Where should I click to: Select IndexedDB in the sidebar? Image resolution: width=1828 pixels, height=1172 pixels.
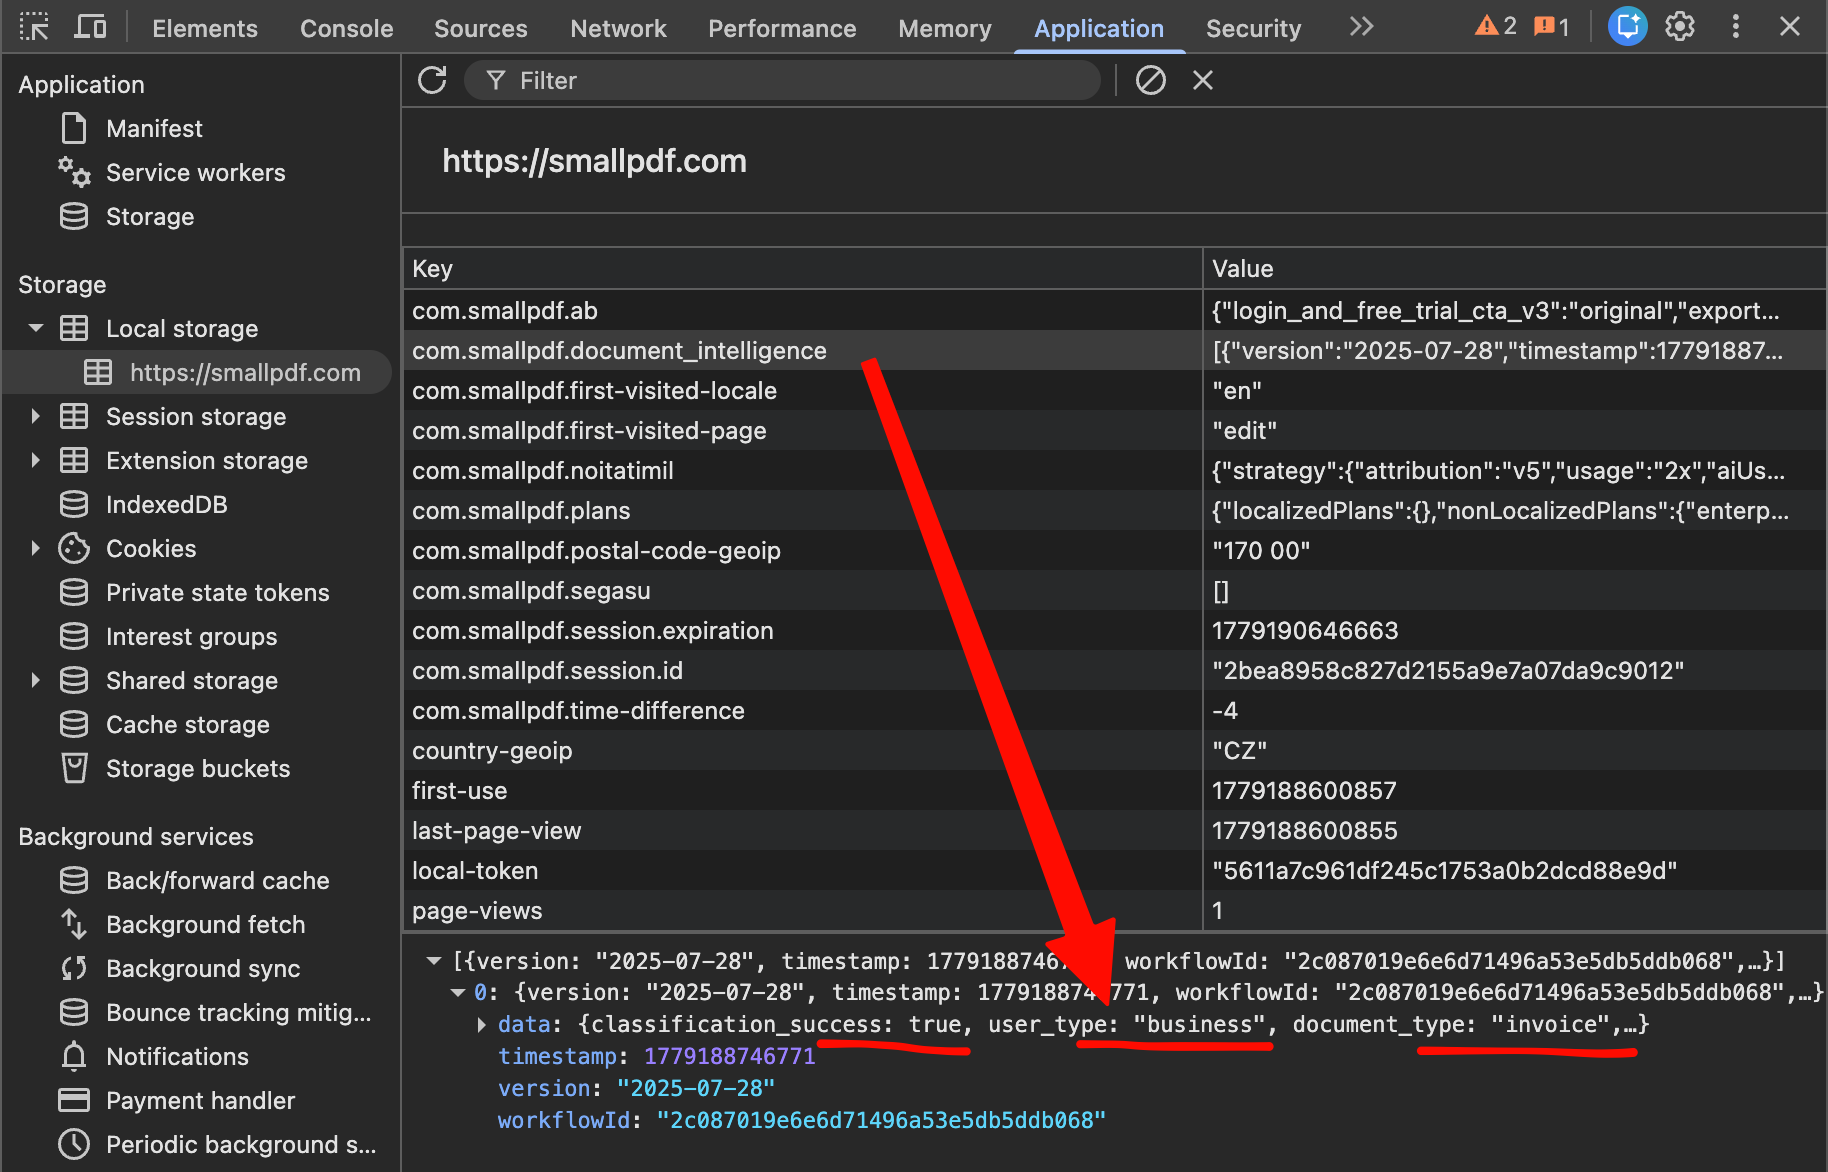pos(166,504)
